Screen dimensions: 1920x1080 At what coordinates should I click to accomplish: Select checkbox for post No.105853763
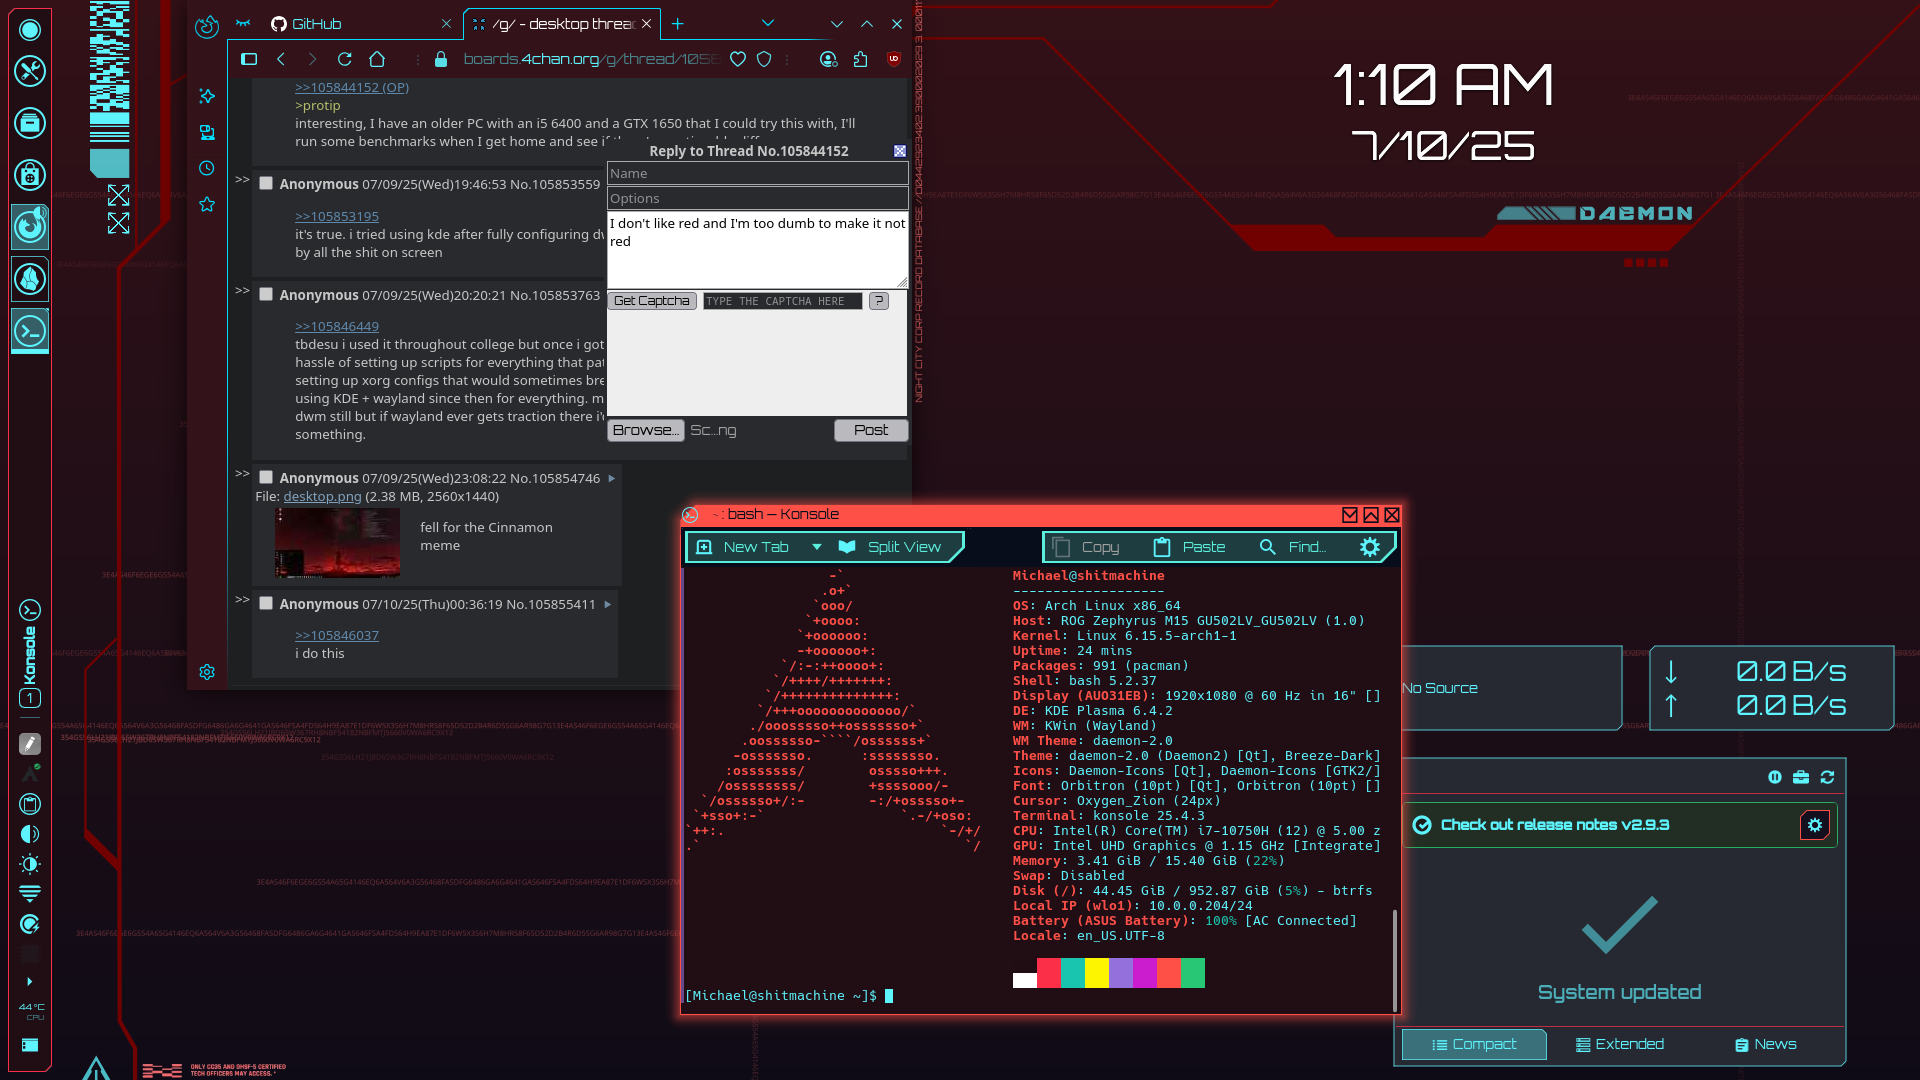(x=266, y=294)
